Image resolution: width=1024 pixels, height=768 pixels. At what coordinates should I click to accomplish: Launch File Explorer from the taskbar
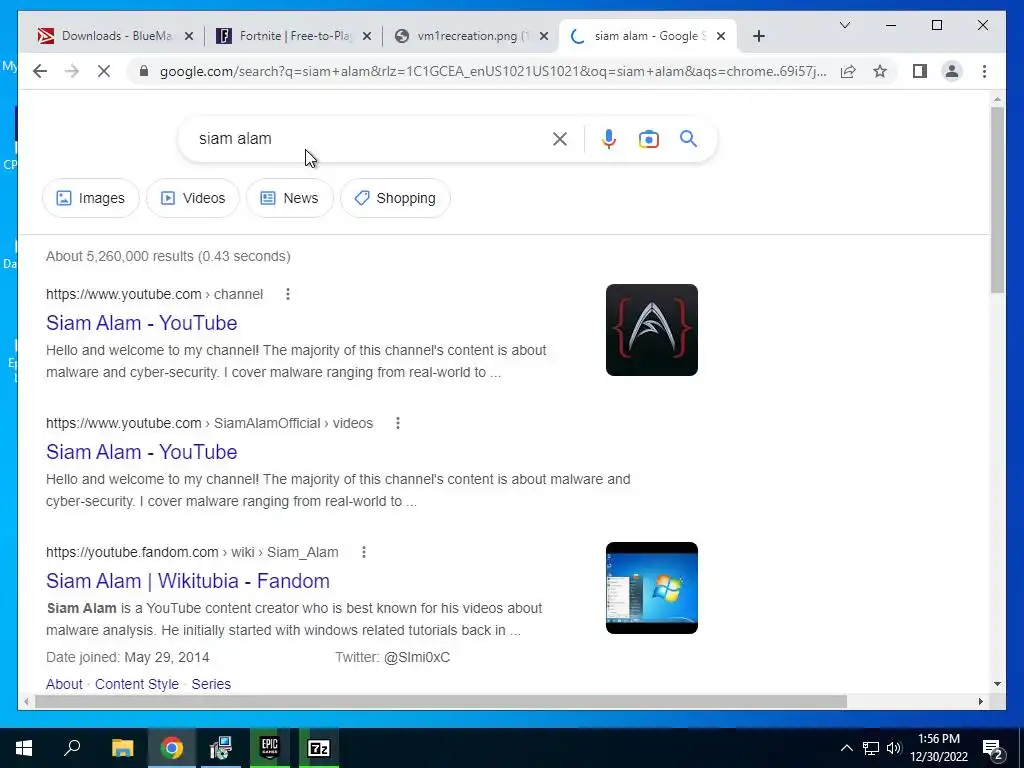pyautogui.click(x=122, y=748)
